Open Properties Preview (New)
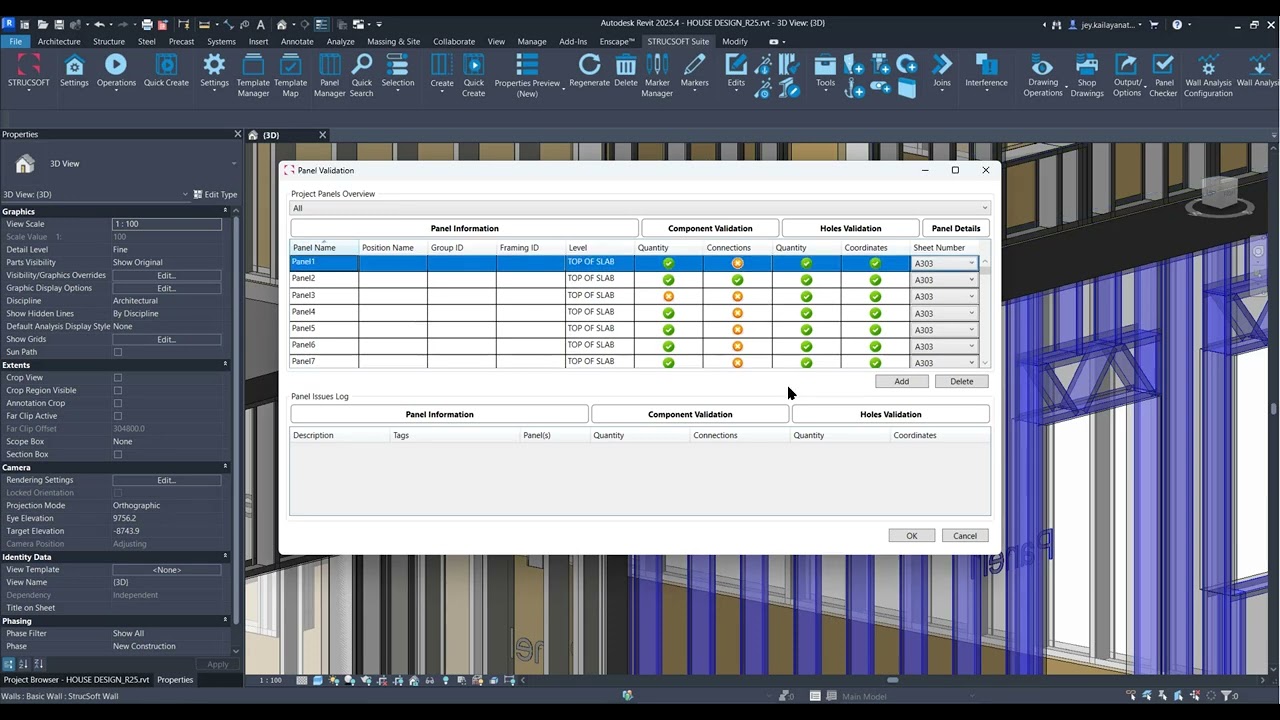The height and width of the screenshot is (720, 1280). point(527,76)
